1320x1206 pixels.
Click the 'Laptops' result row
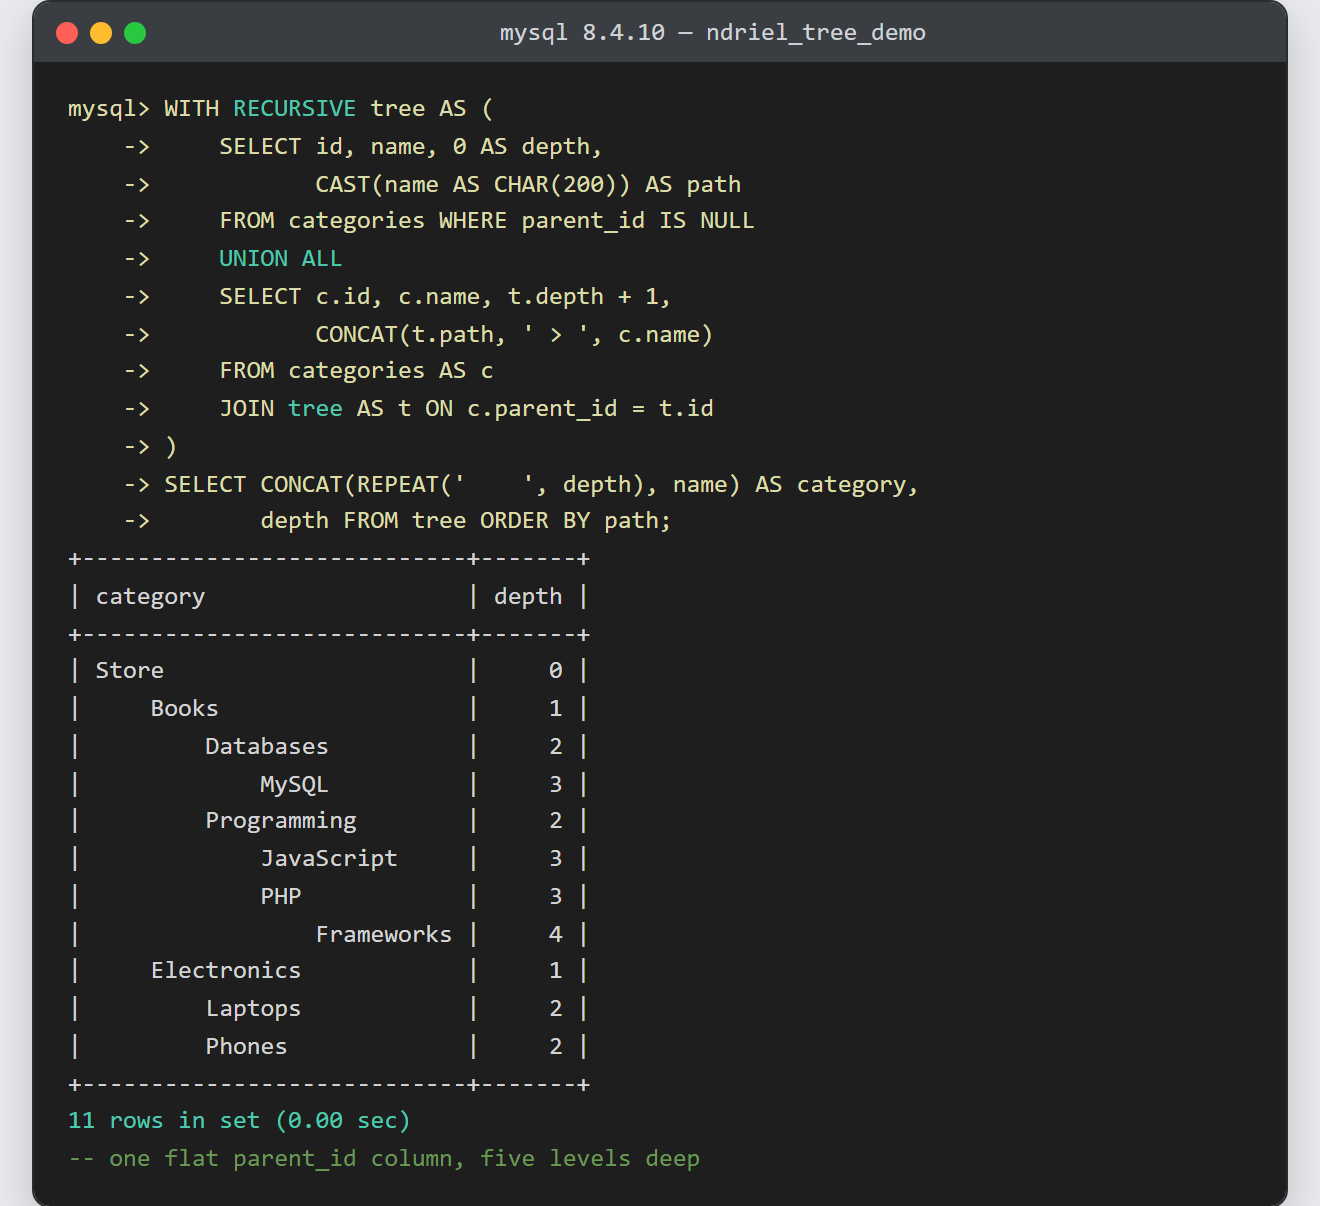click(x=329, y=1009)
